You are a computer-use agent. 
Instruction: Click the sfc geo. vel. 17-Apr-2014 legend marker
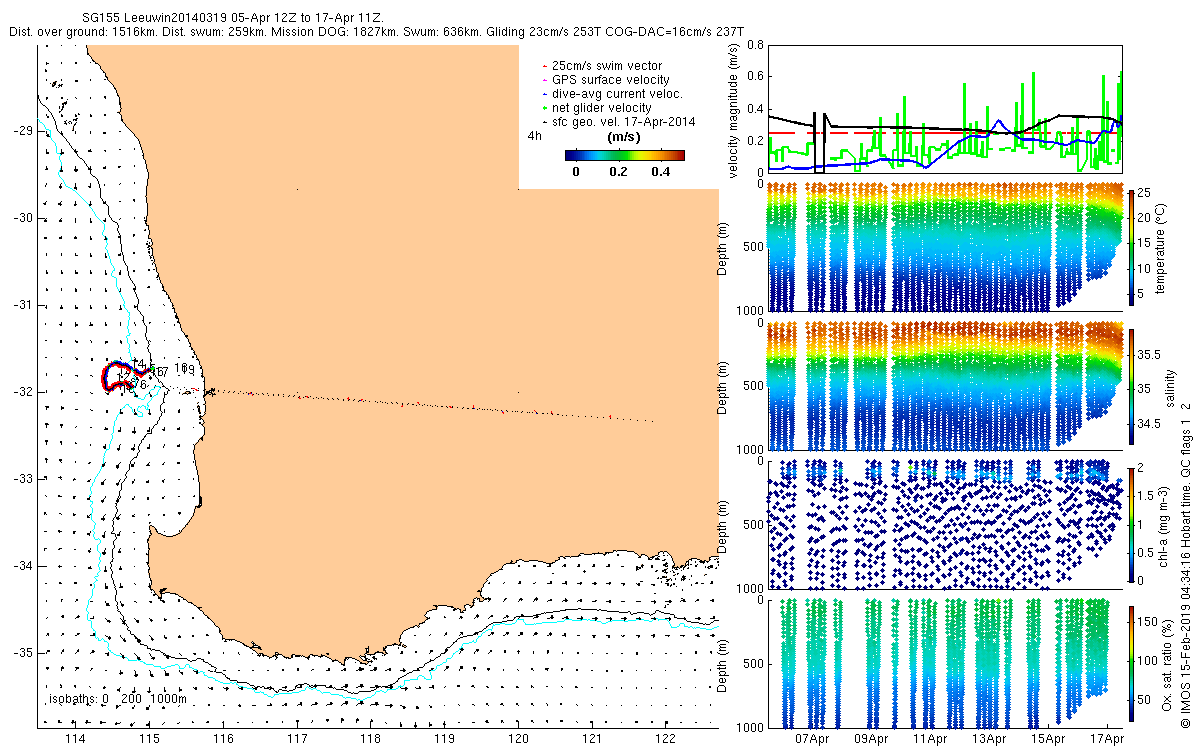click(543, 122)
